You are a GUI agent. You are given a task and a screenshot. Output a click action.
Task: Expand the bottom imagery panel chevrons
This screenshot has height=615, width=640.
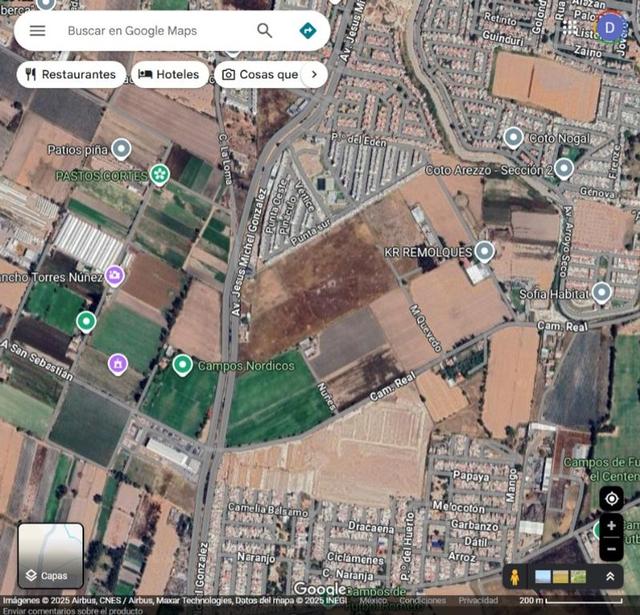click(x=610, y=577)
